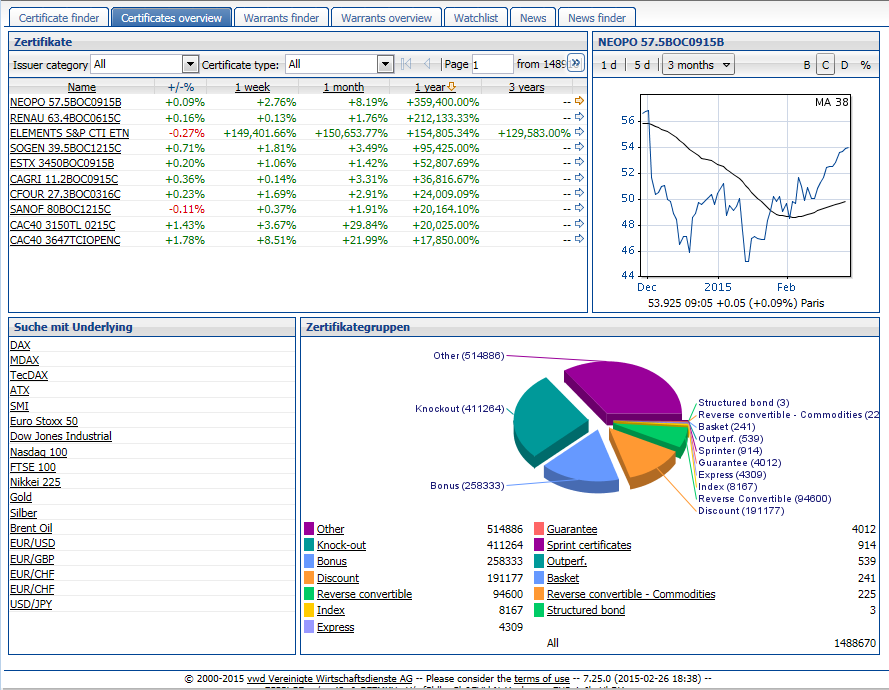
Task: Click the arrow icon in the ELEMENTS S&P CTI ETN row
Action: (x=579, y=133)
